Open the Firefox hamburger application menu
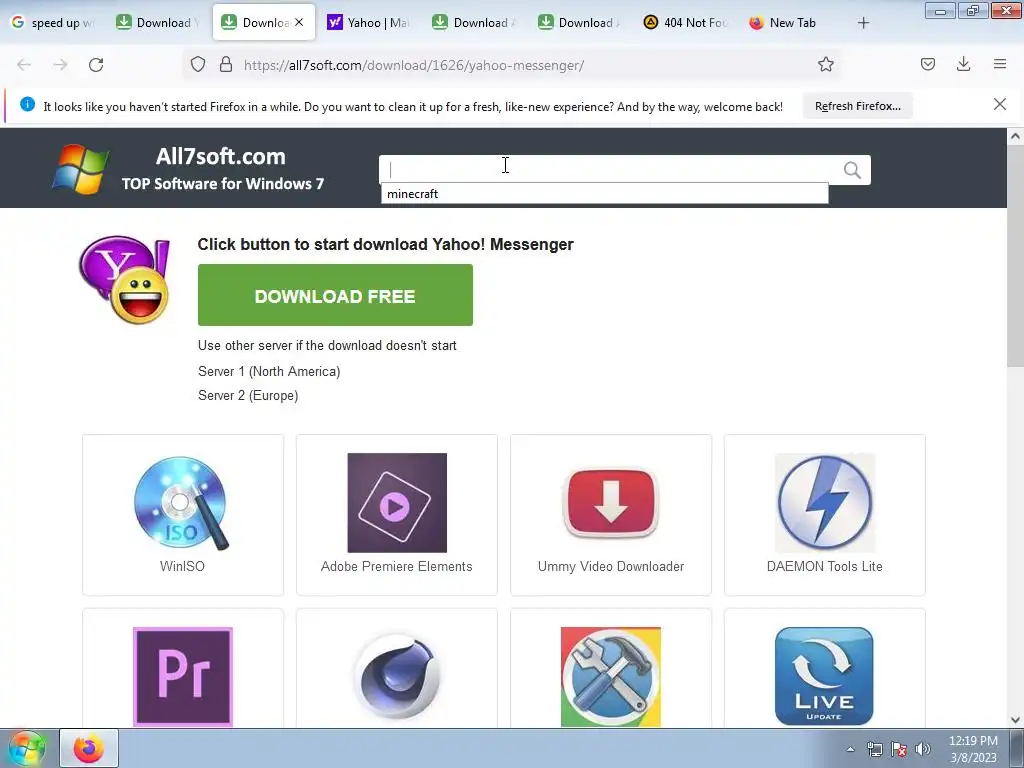The height and width of the screenshot is (768, 1024). pyautogui.click(x=1000, y=64)
